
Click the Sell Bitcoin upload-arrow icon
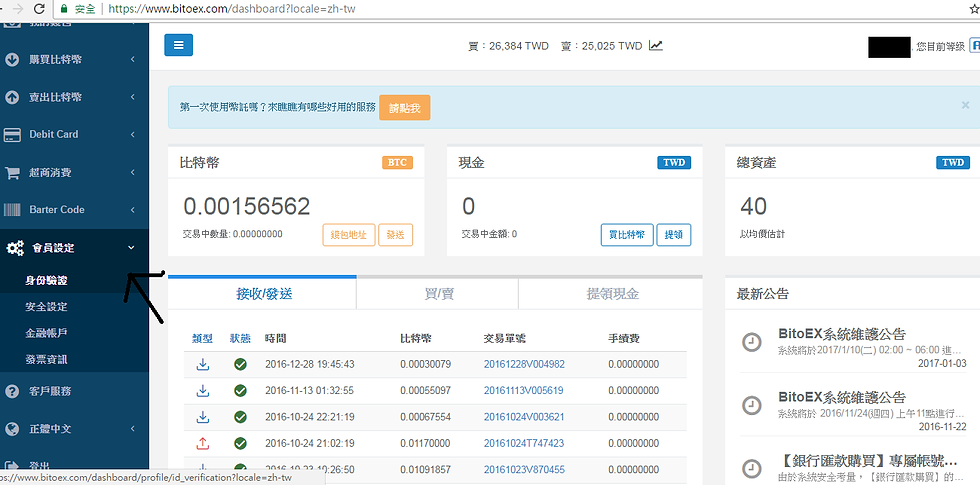12,98
